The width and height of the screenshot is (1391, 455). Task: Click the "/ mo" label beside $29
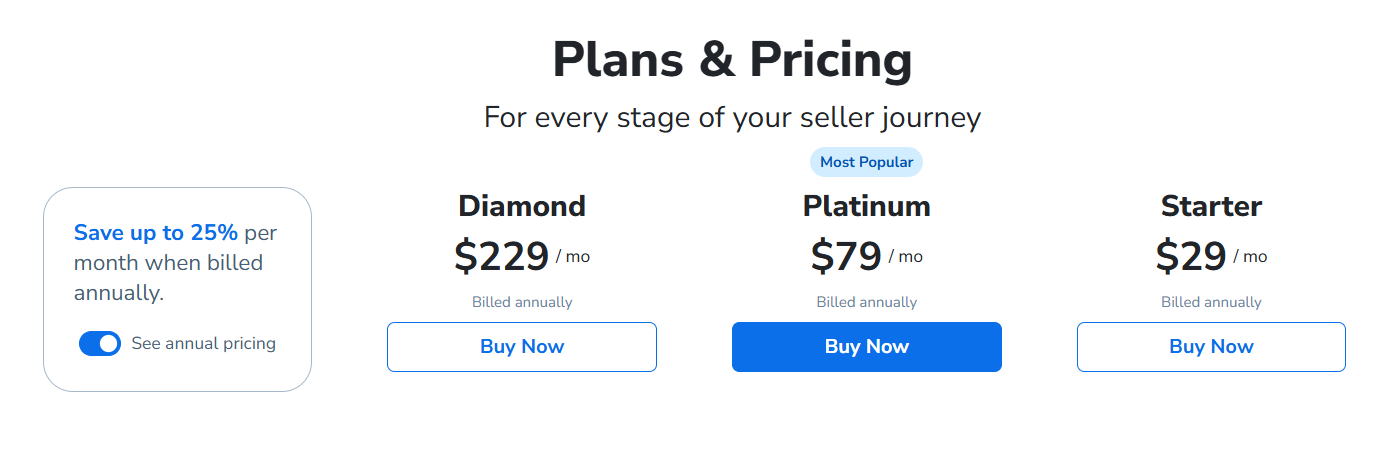click(1250, 257)
